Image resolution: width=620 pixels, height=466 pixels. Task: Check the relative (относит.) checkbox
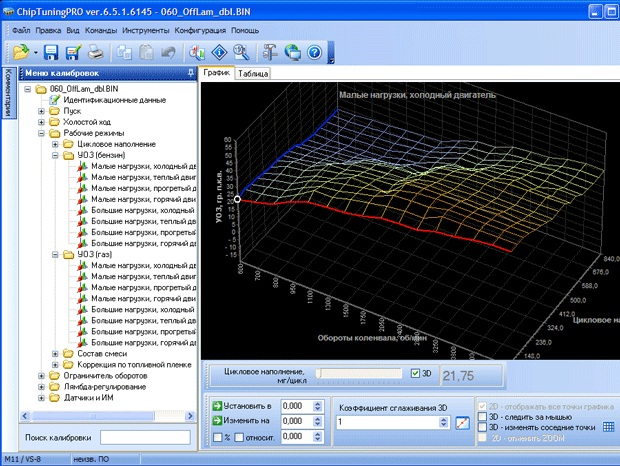pos(239,437)
